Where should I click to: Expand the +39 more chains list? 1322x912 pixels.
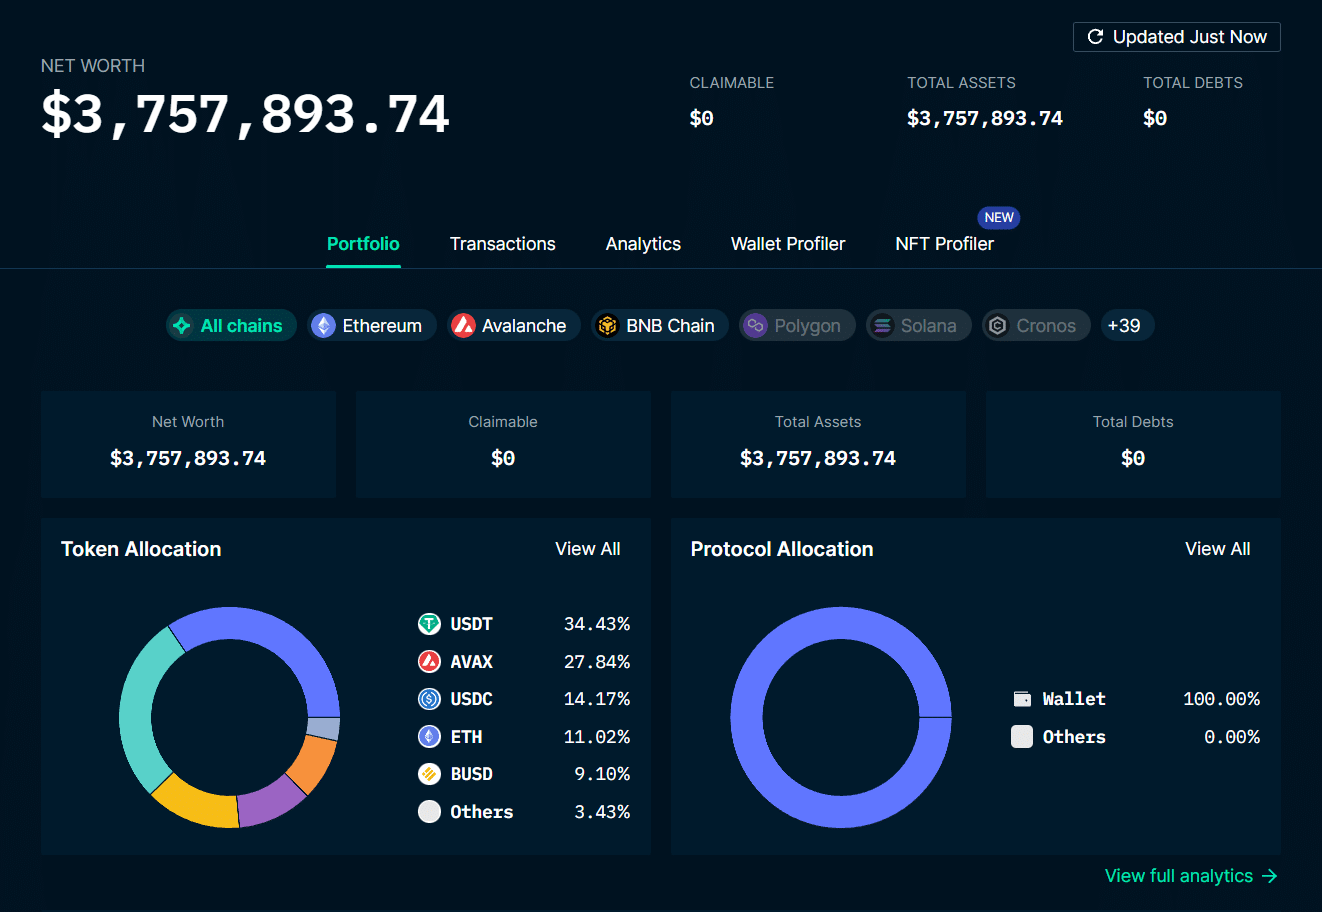pos(1126,326)
